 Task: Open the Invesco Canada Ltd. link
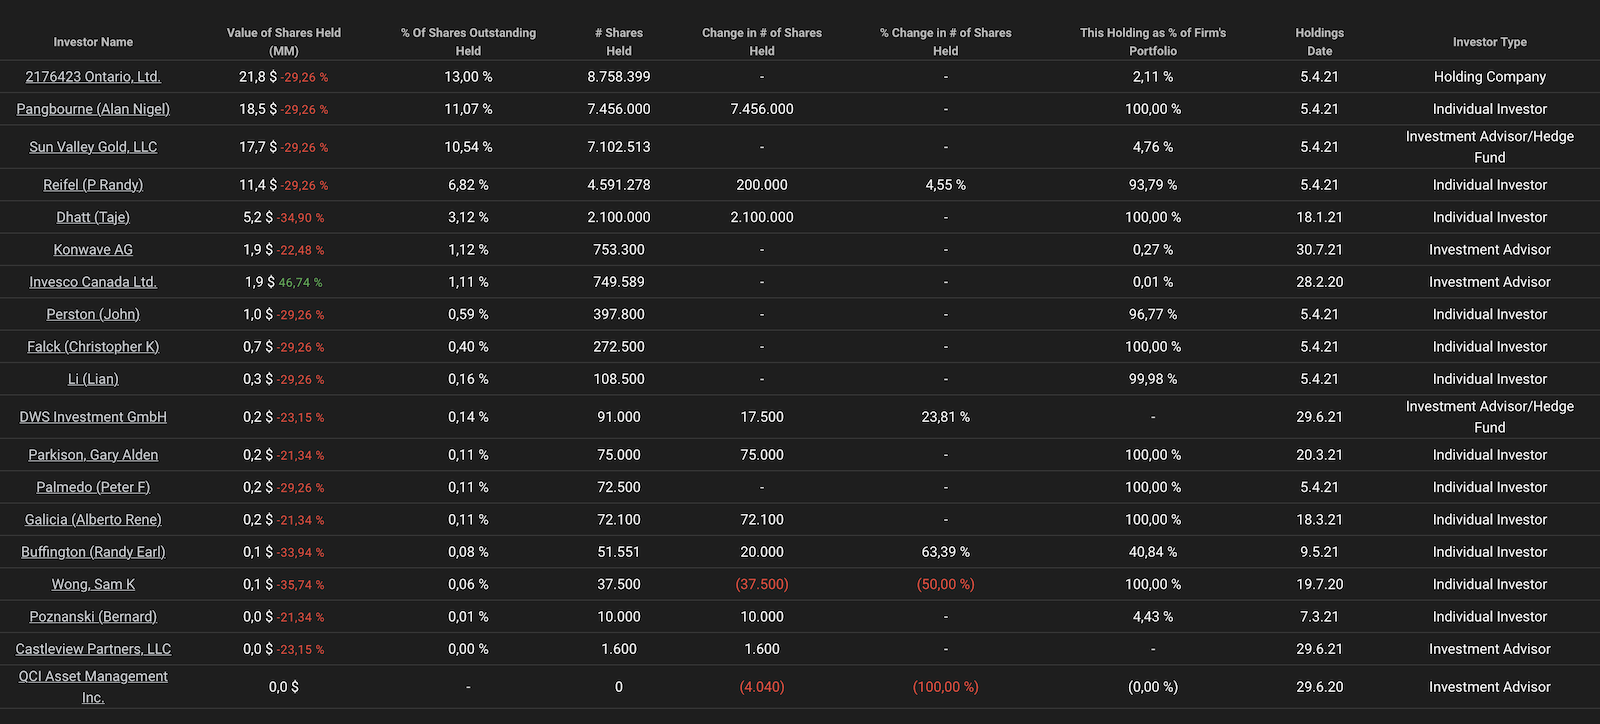[x=93, y=282]
